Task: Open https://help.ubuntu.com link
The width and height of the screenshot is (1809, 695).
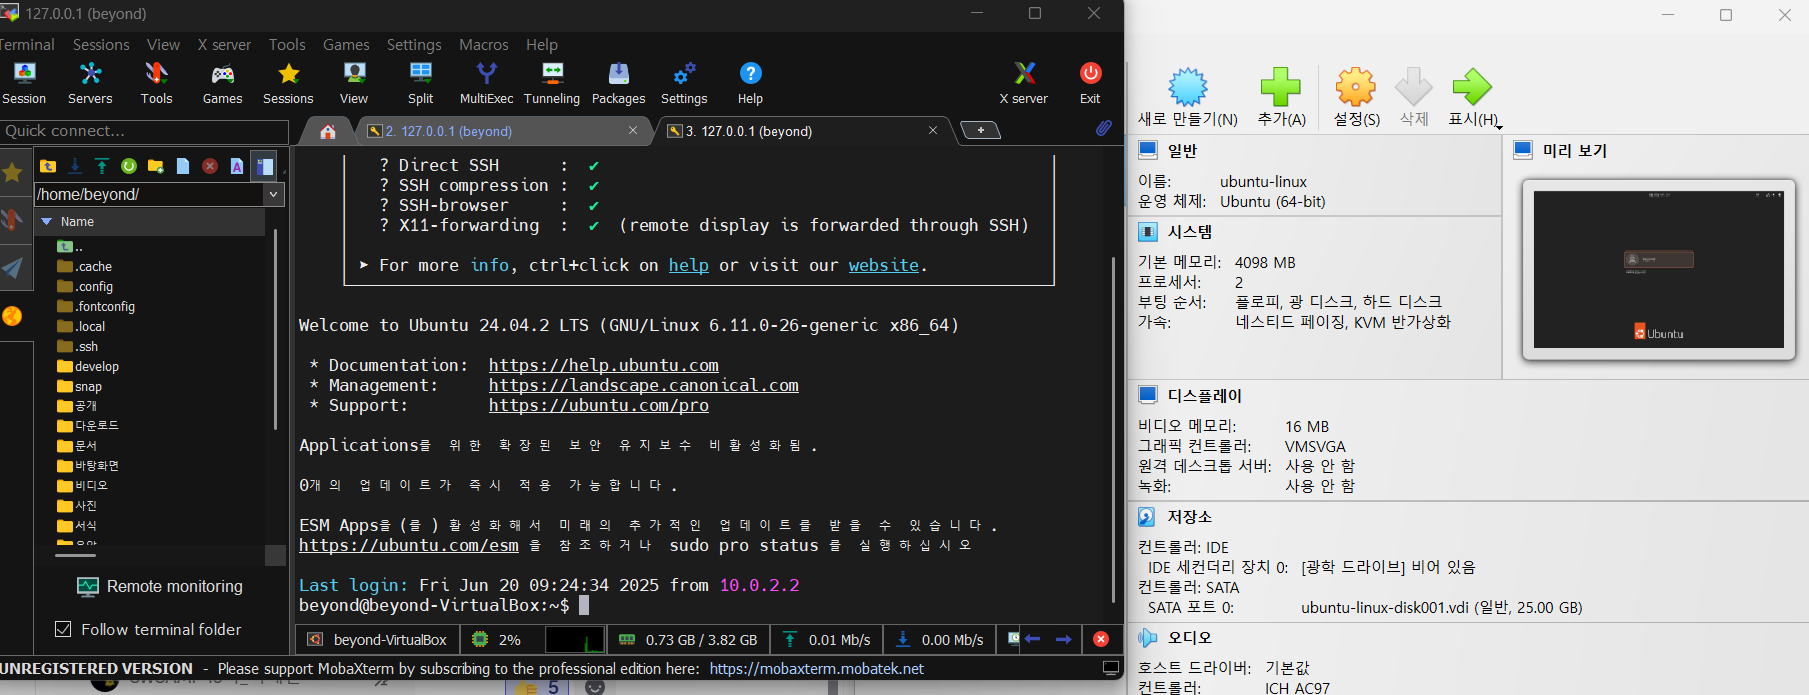Action: tap(604, 365)
